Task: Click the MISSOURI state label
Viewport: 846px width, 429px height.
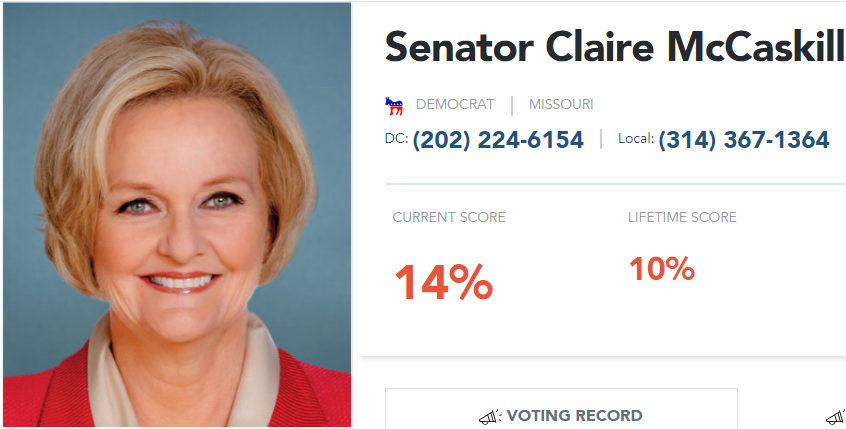Action: click(x=561, y=104)
